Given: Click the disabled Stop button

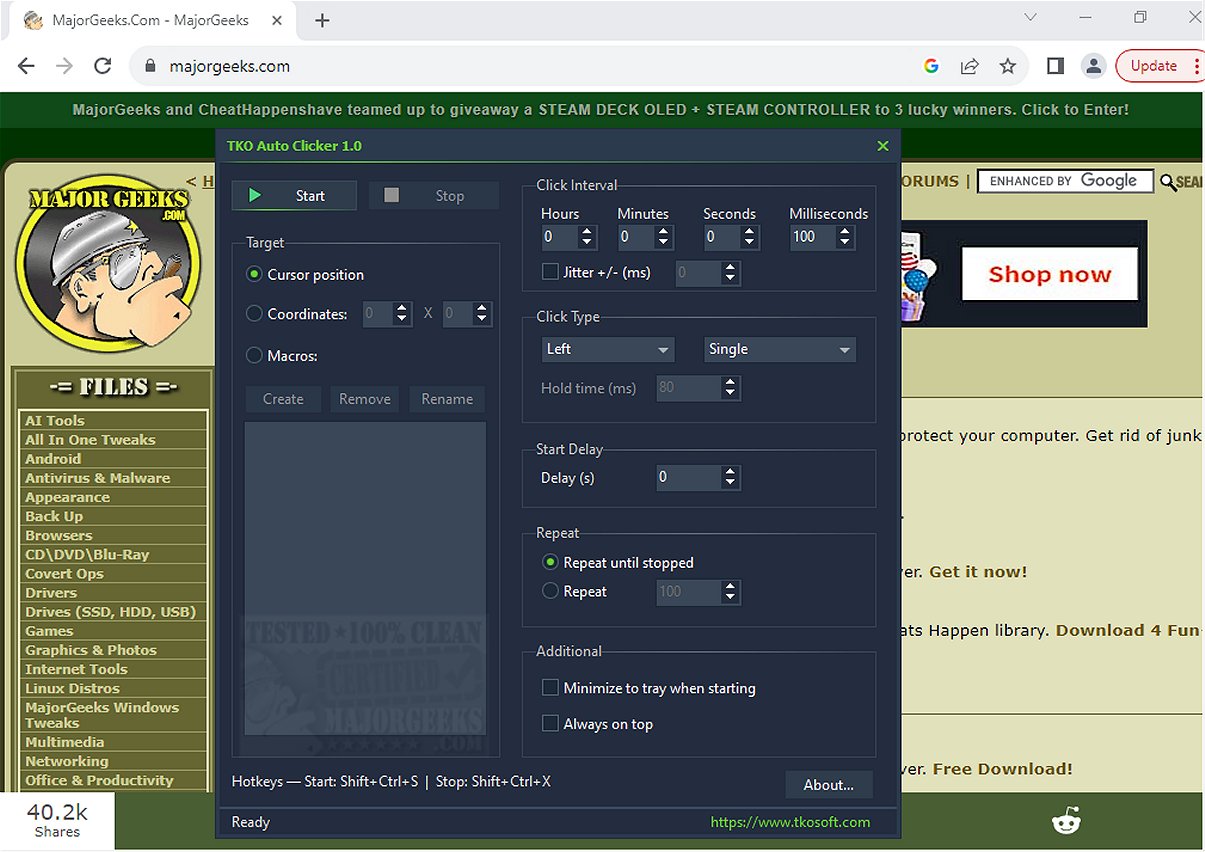Looking at the screenshot, I should point(434,196).
